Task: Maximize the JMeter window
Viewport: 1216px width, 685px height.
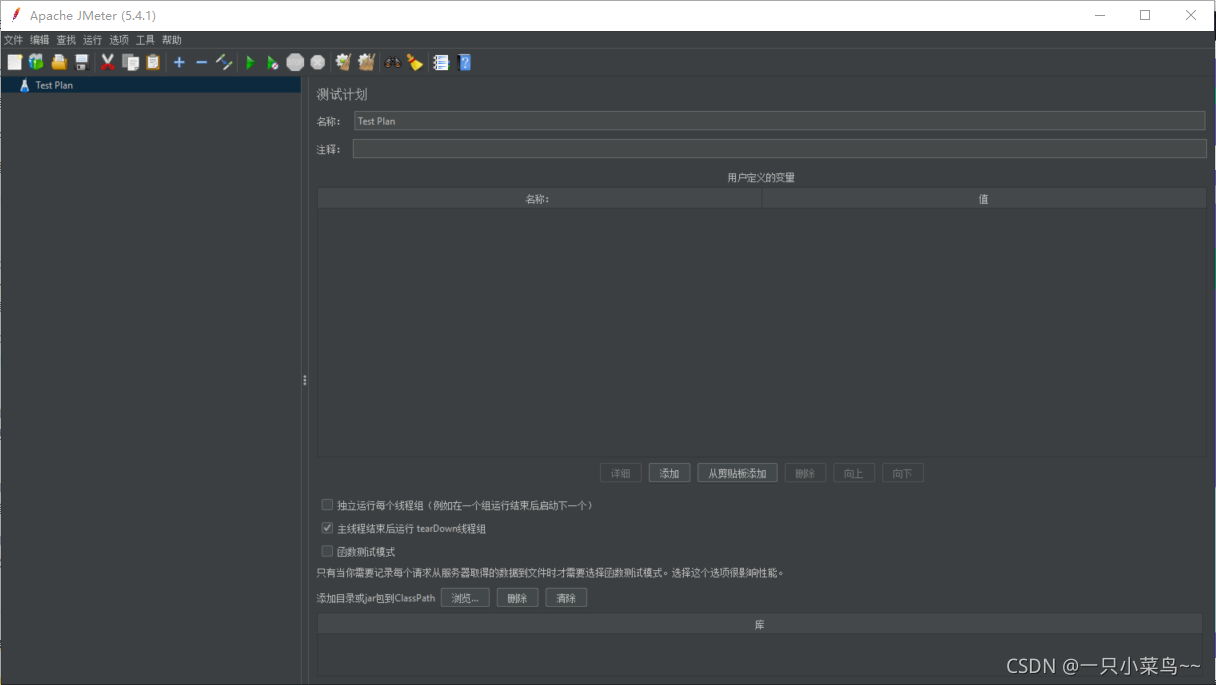Action: tap(1145, 15)
